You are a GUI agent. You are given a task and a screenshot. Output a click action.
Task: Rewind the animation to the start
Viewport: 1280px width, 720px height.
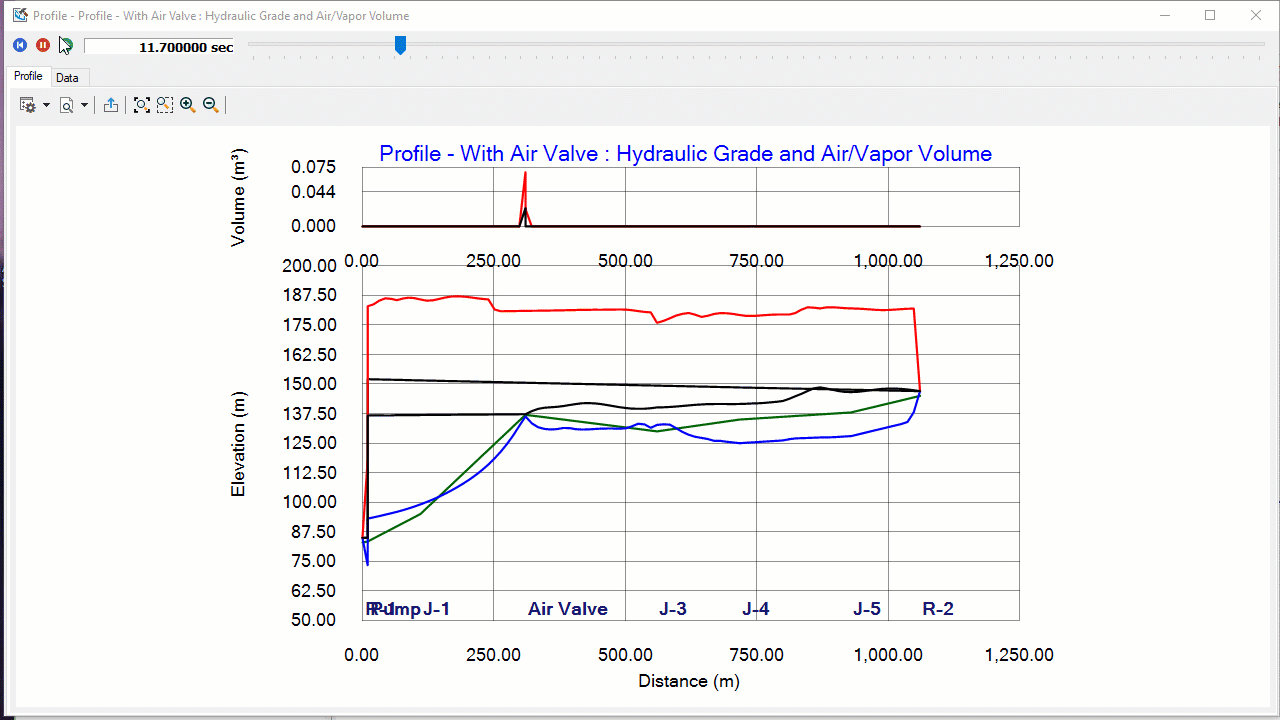(x=20, y=45)
